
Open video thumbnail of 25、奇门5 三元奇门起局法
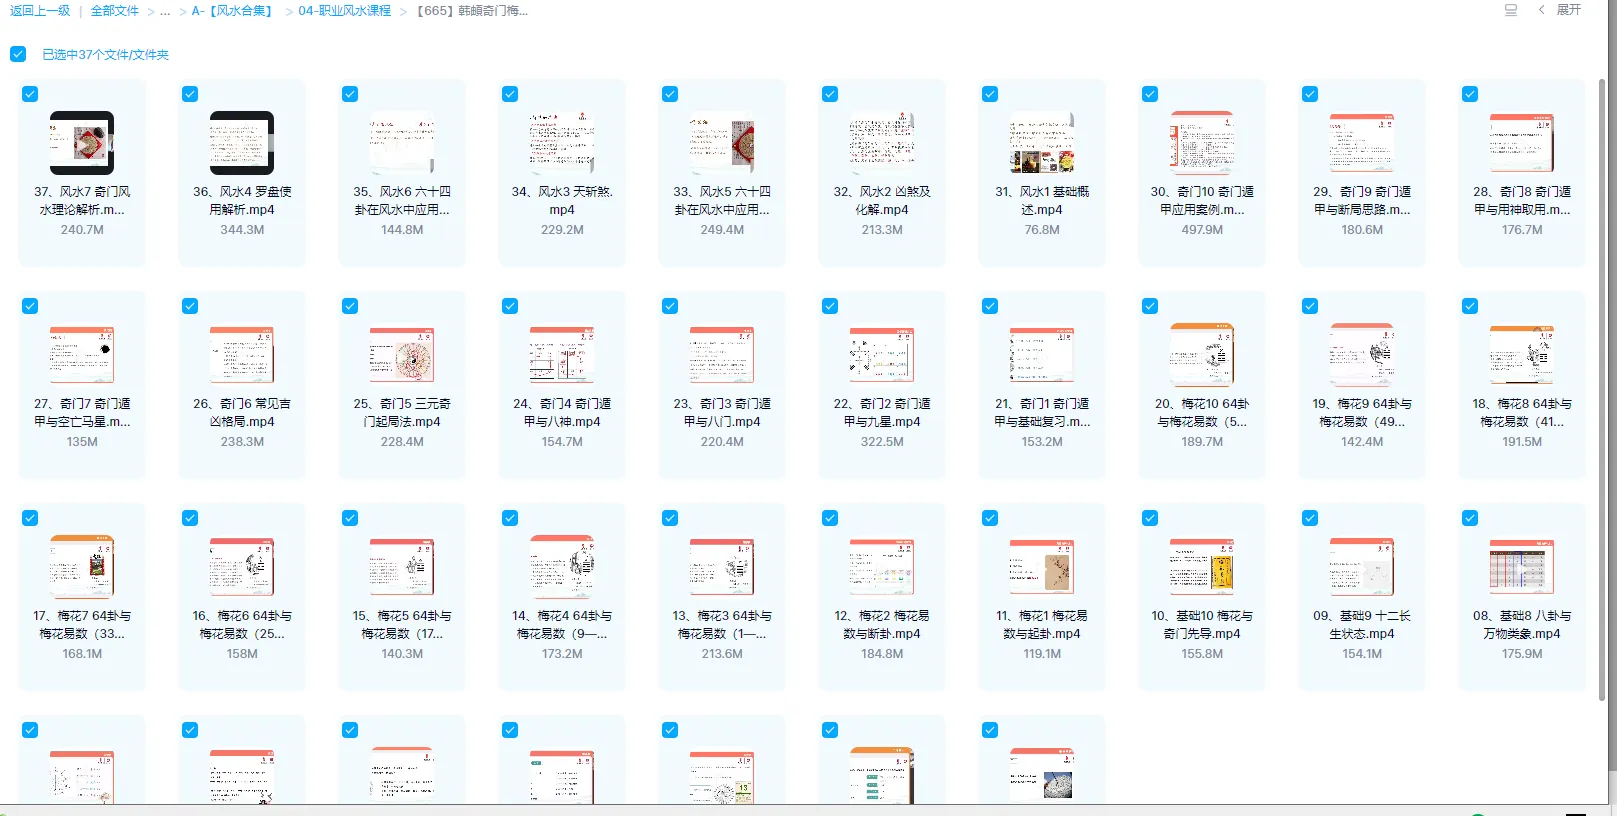coord(402,355)
